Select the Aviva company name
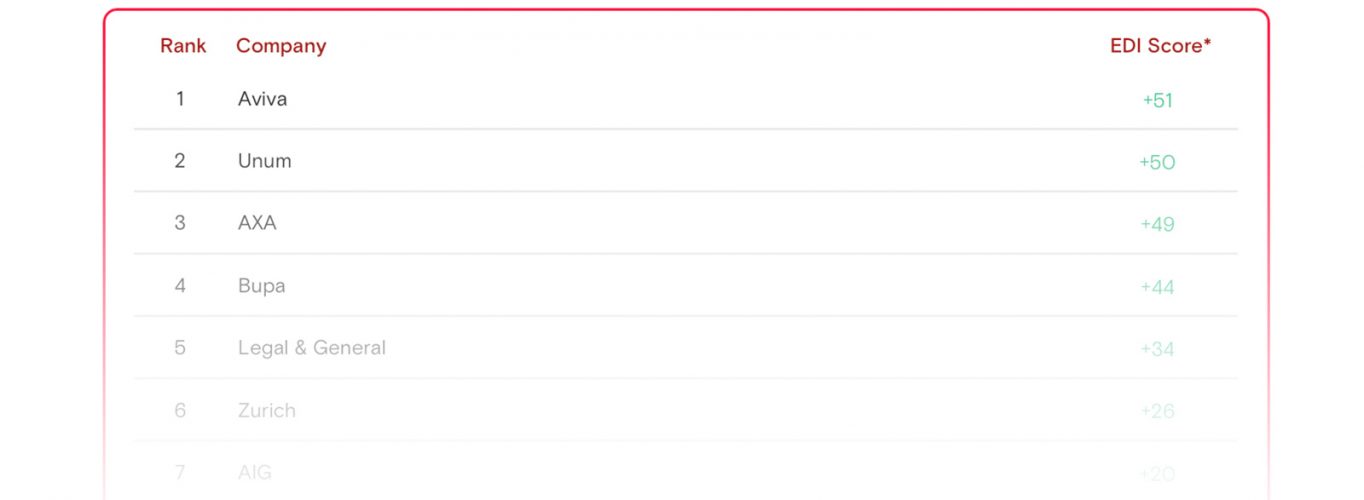The image size is (1364, 500). pyautogui.click(x=263, y=99)
